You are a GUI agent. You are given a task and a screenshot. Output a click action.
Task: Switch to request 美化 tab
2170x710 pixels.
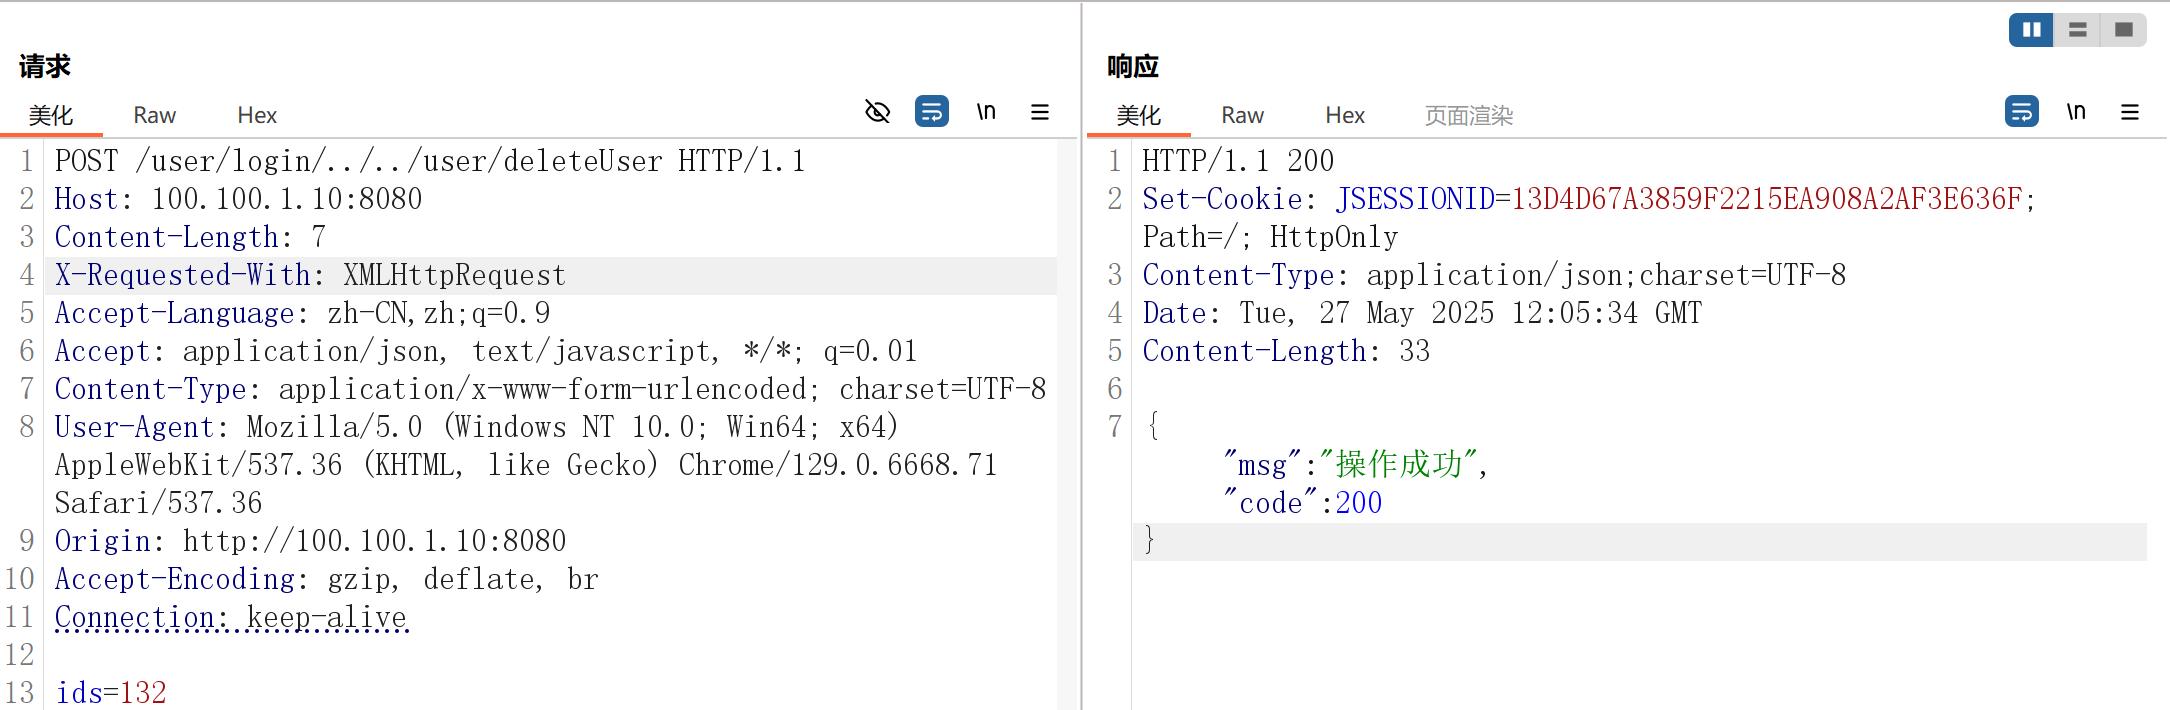click(51, 116)
